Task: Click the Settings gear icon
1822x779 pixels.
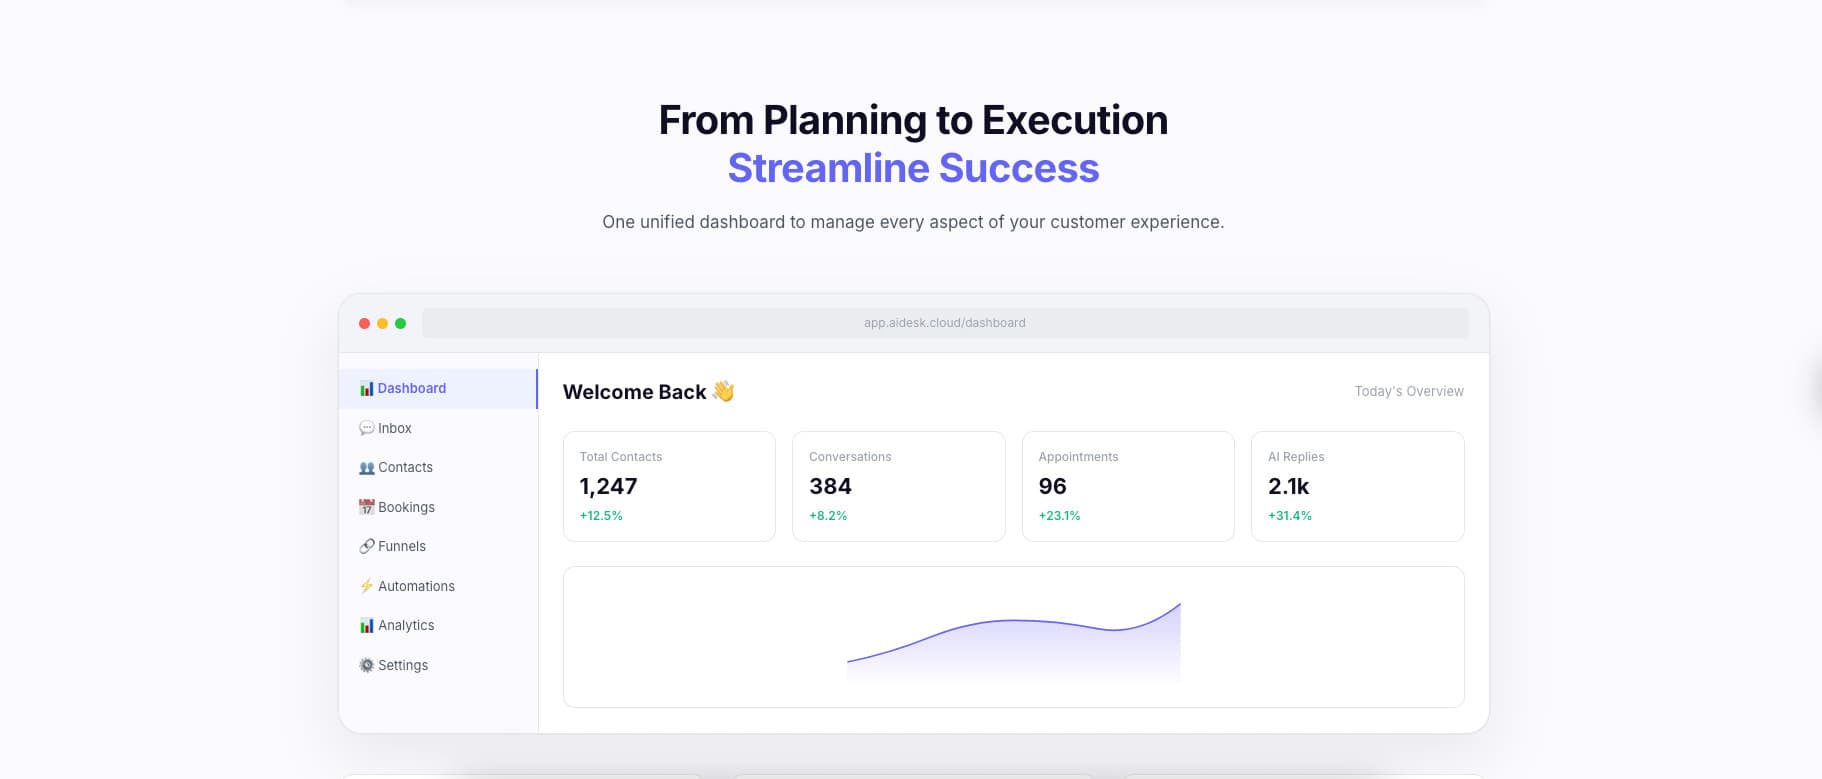Action: 366,665
